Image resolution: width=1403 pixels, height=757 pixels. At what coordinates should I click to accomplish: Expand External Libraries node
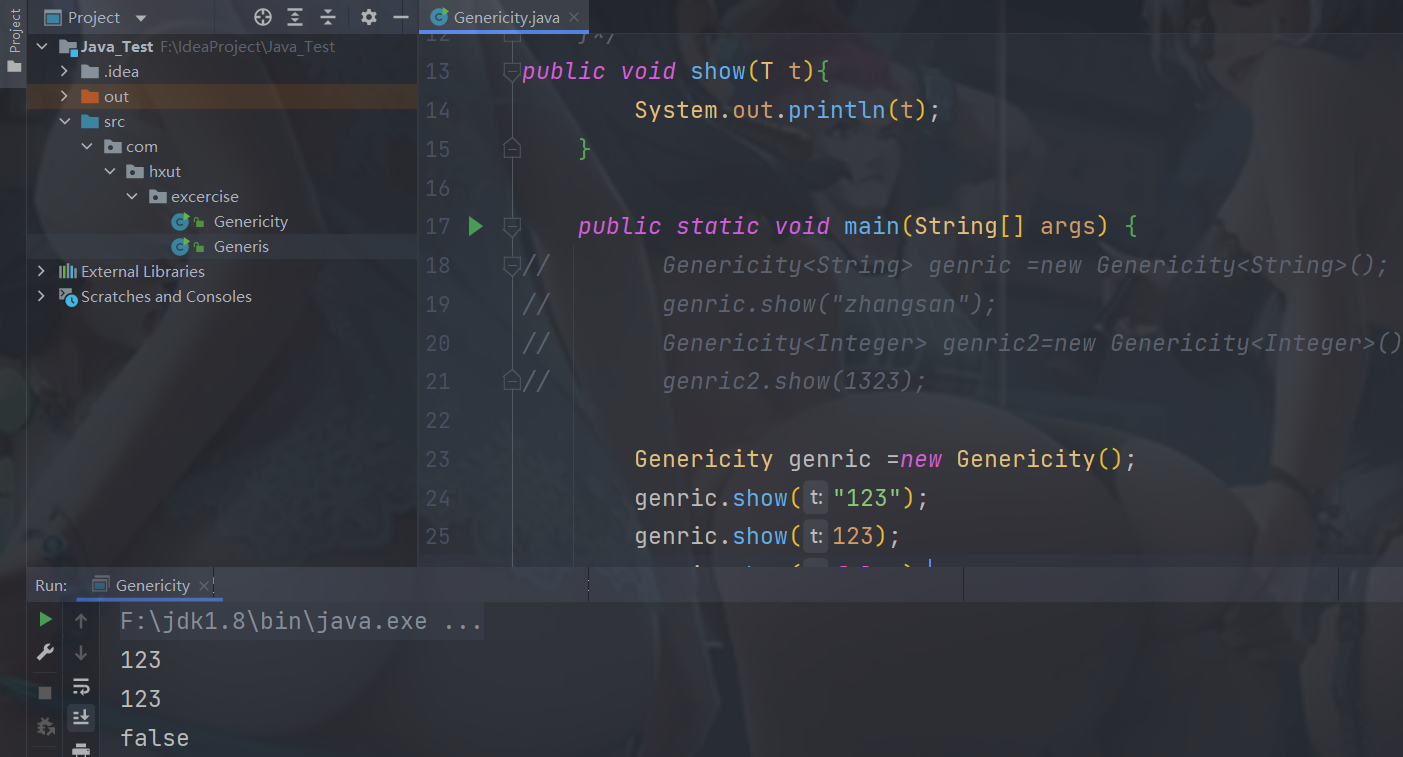point(41,272)
